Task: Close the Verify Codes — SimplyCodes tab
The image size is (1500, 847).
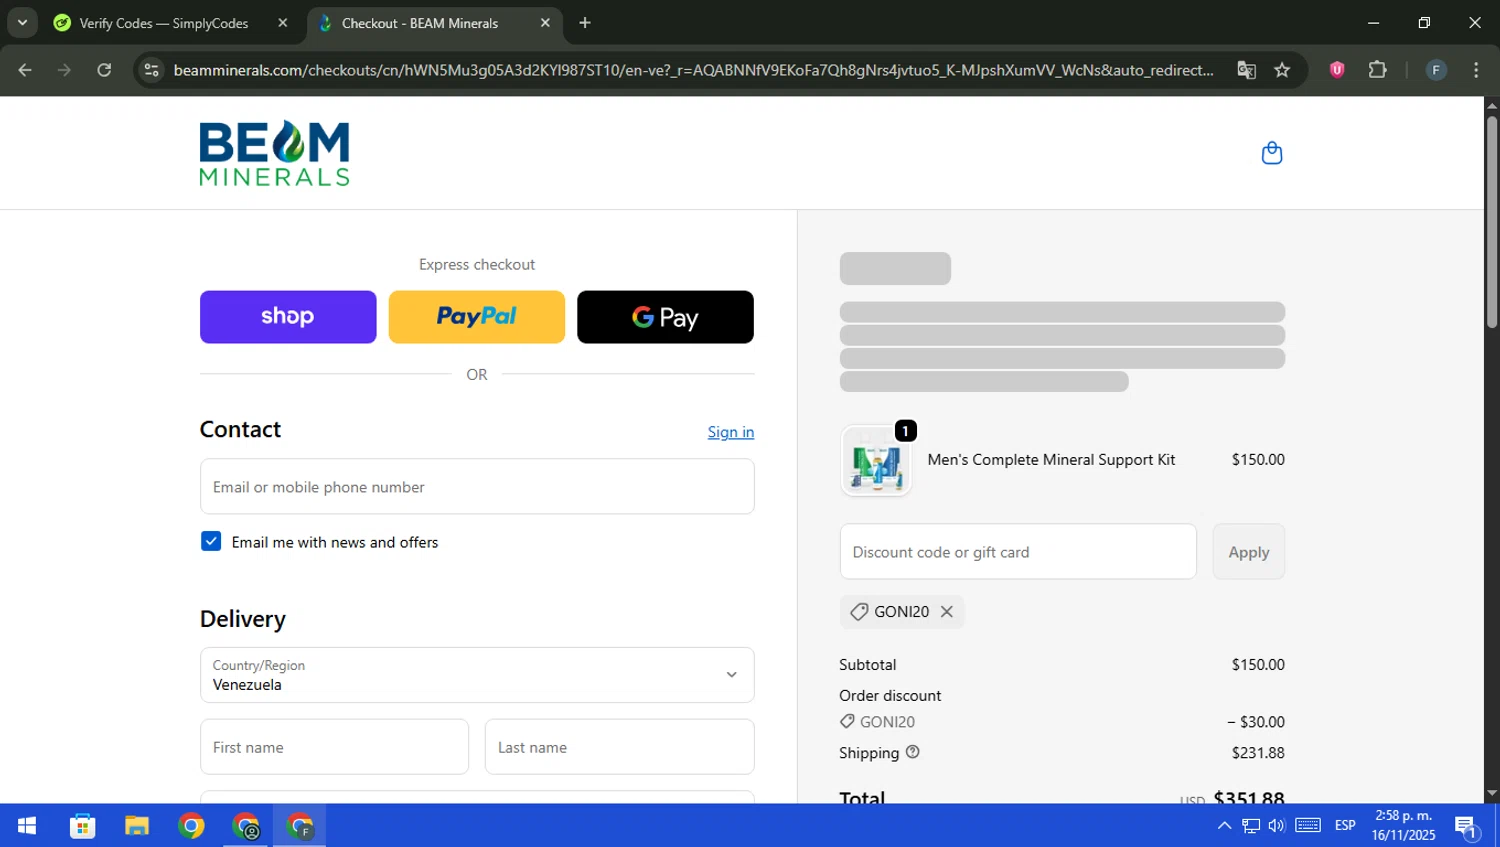Action: pos(283,23)
